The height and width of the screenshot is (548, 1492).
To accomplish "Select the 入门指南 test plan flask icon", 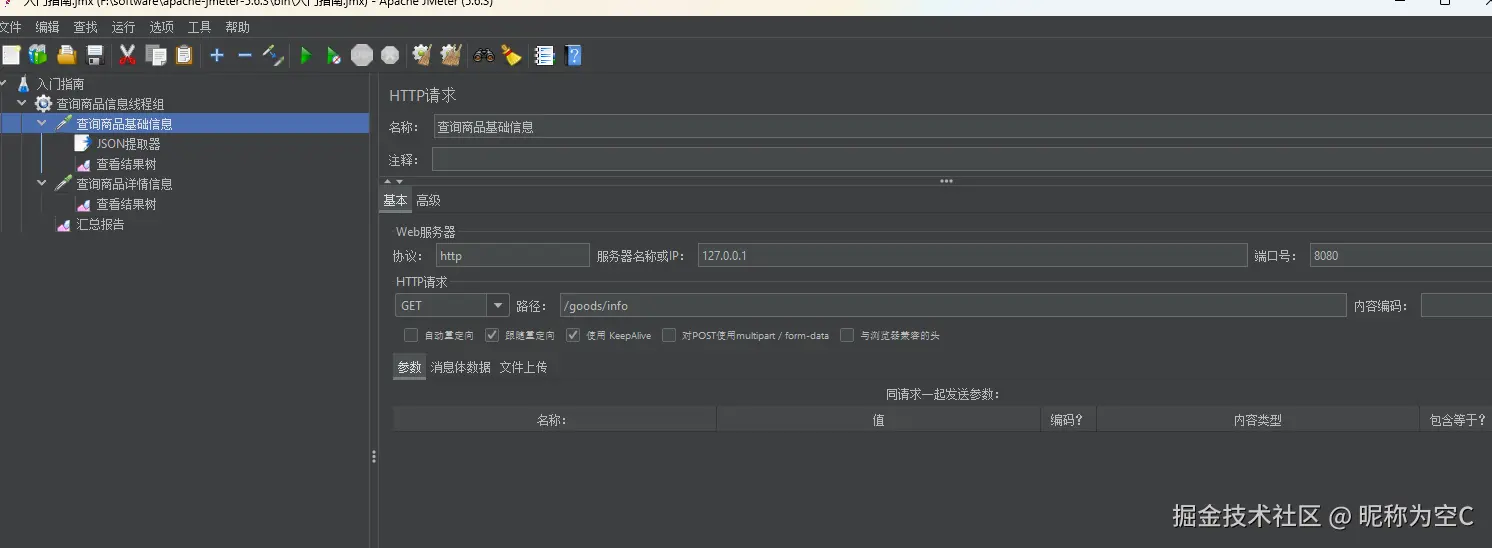I will (x=24, y=84).
